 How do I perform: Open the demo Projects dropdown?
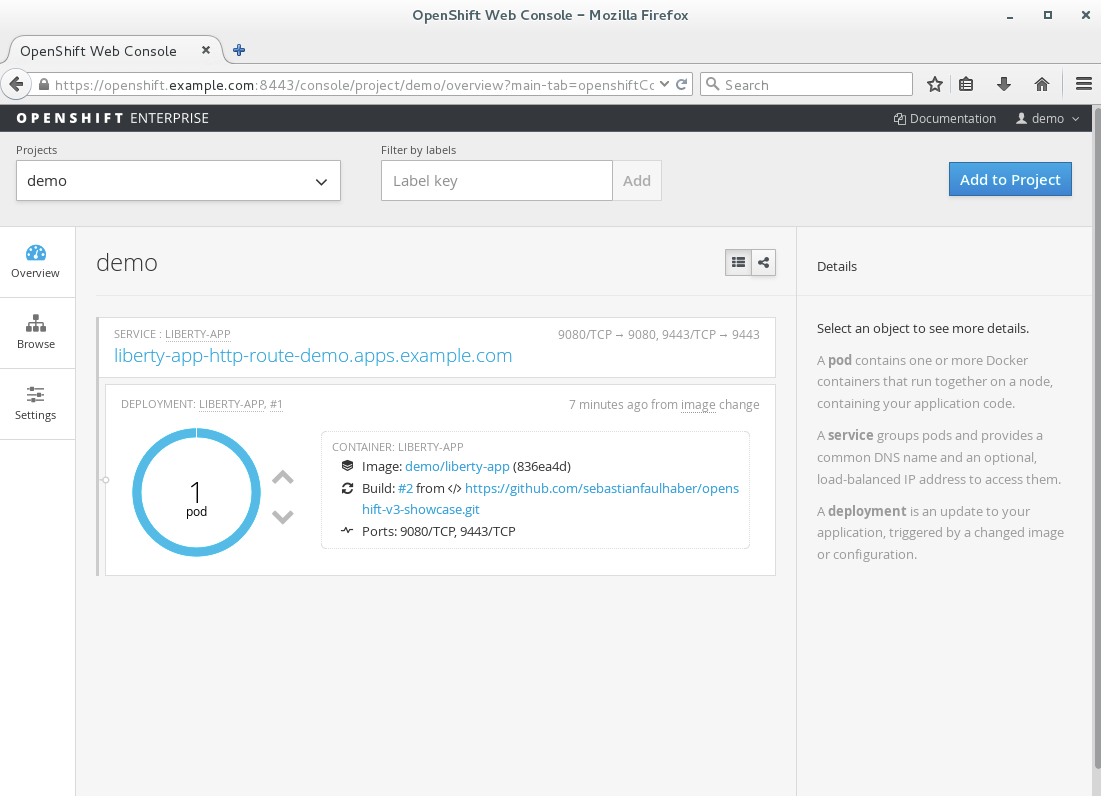178,181
